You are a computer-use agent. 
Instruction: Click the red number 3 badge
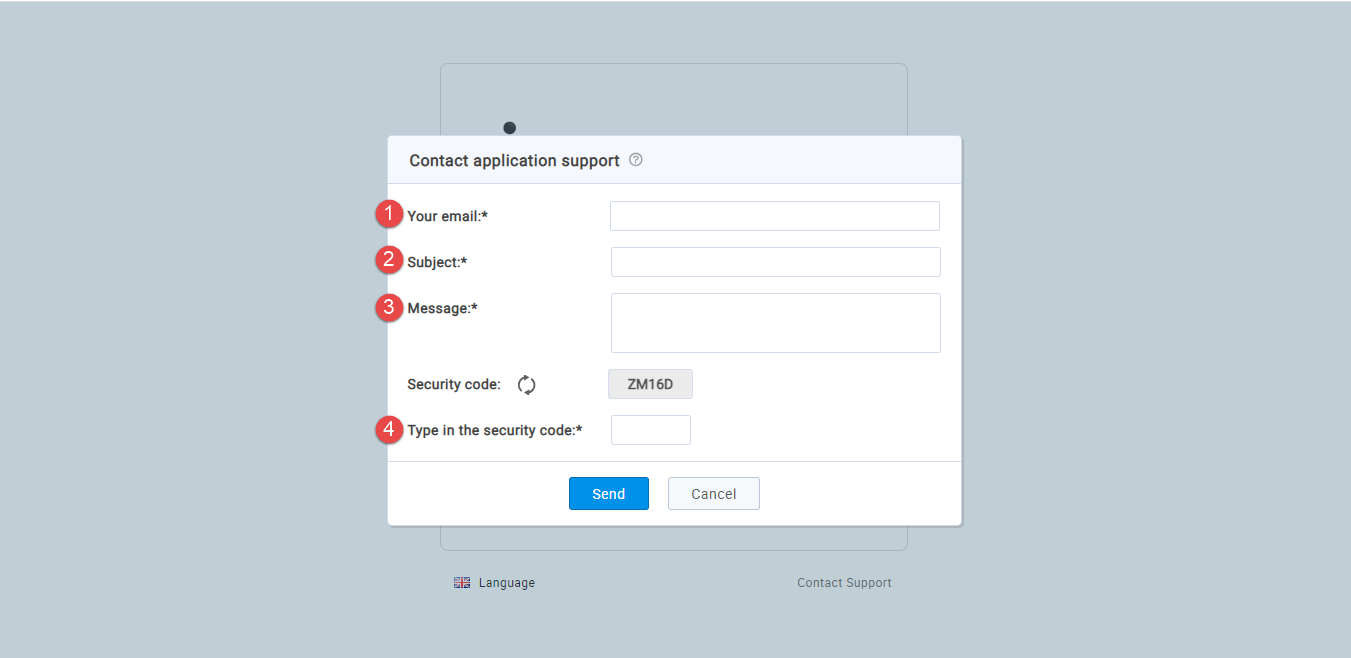(x=389, y=308)
